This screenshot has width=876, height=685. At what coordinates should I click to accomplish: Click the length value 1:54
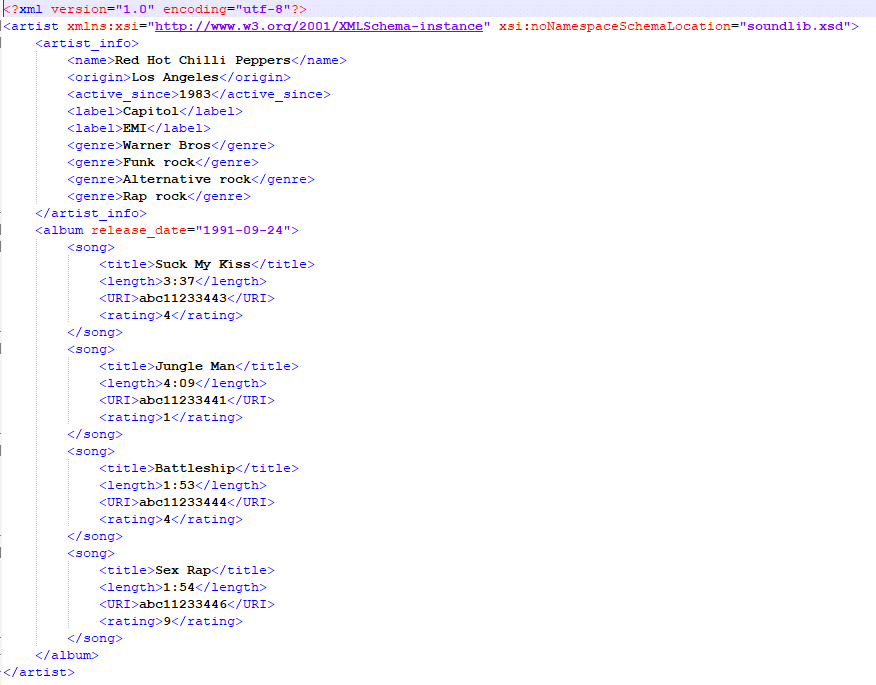[179, 587]
